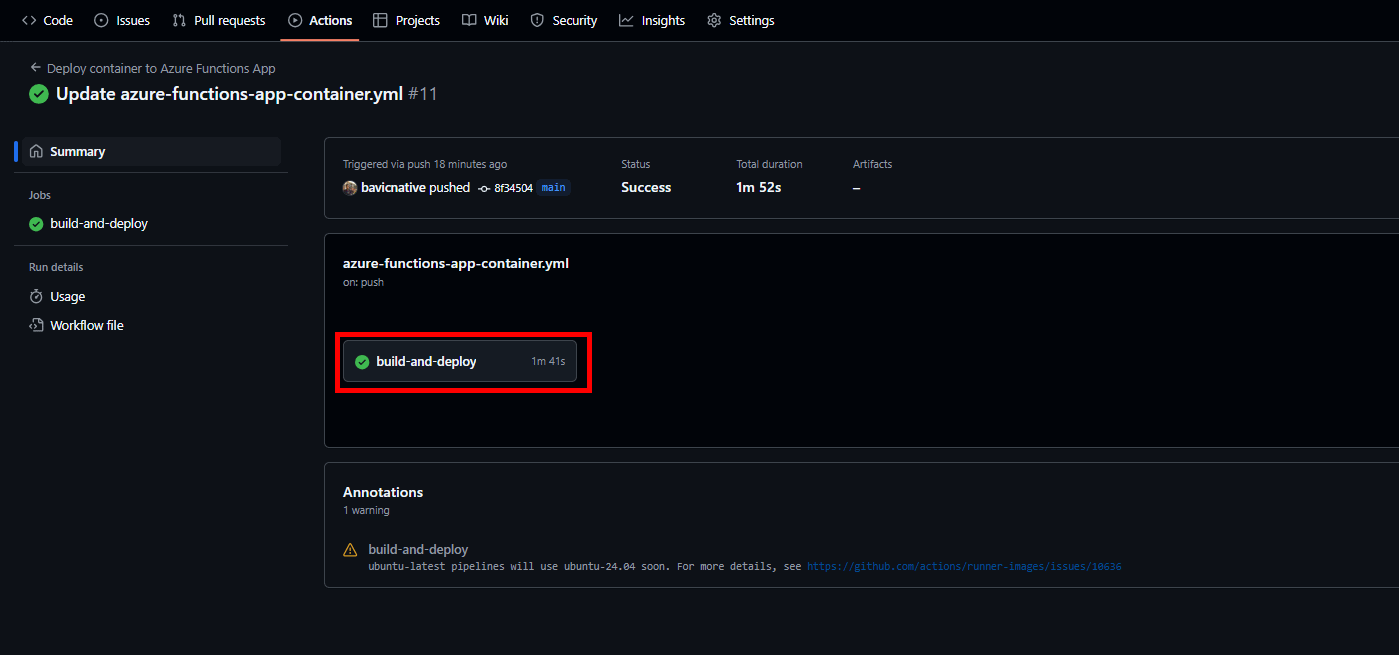Click the back arrow icon beside Deploy container
Screen dimensions: 1399x655
(x=36, y=68)
